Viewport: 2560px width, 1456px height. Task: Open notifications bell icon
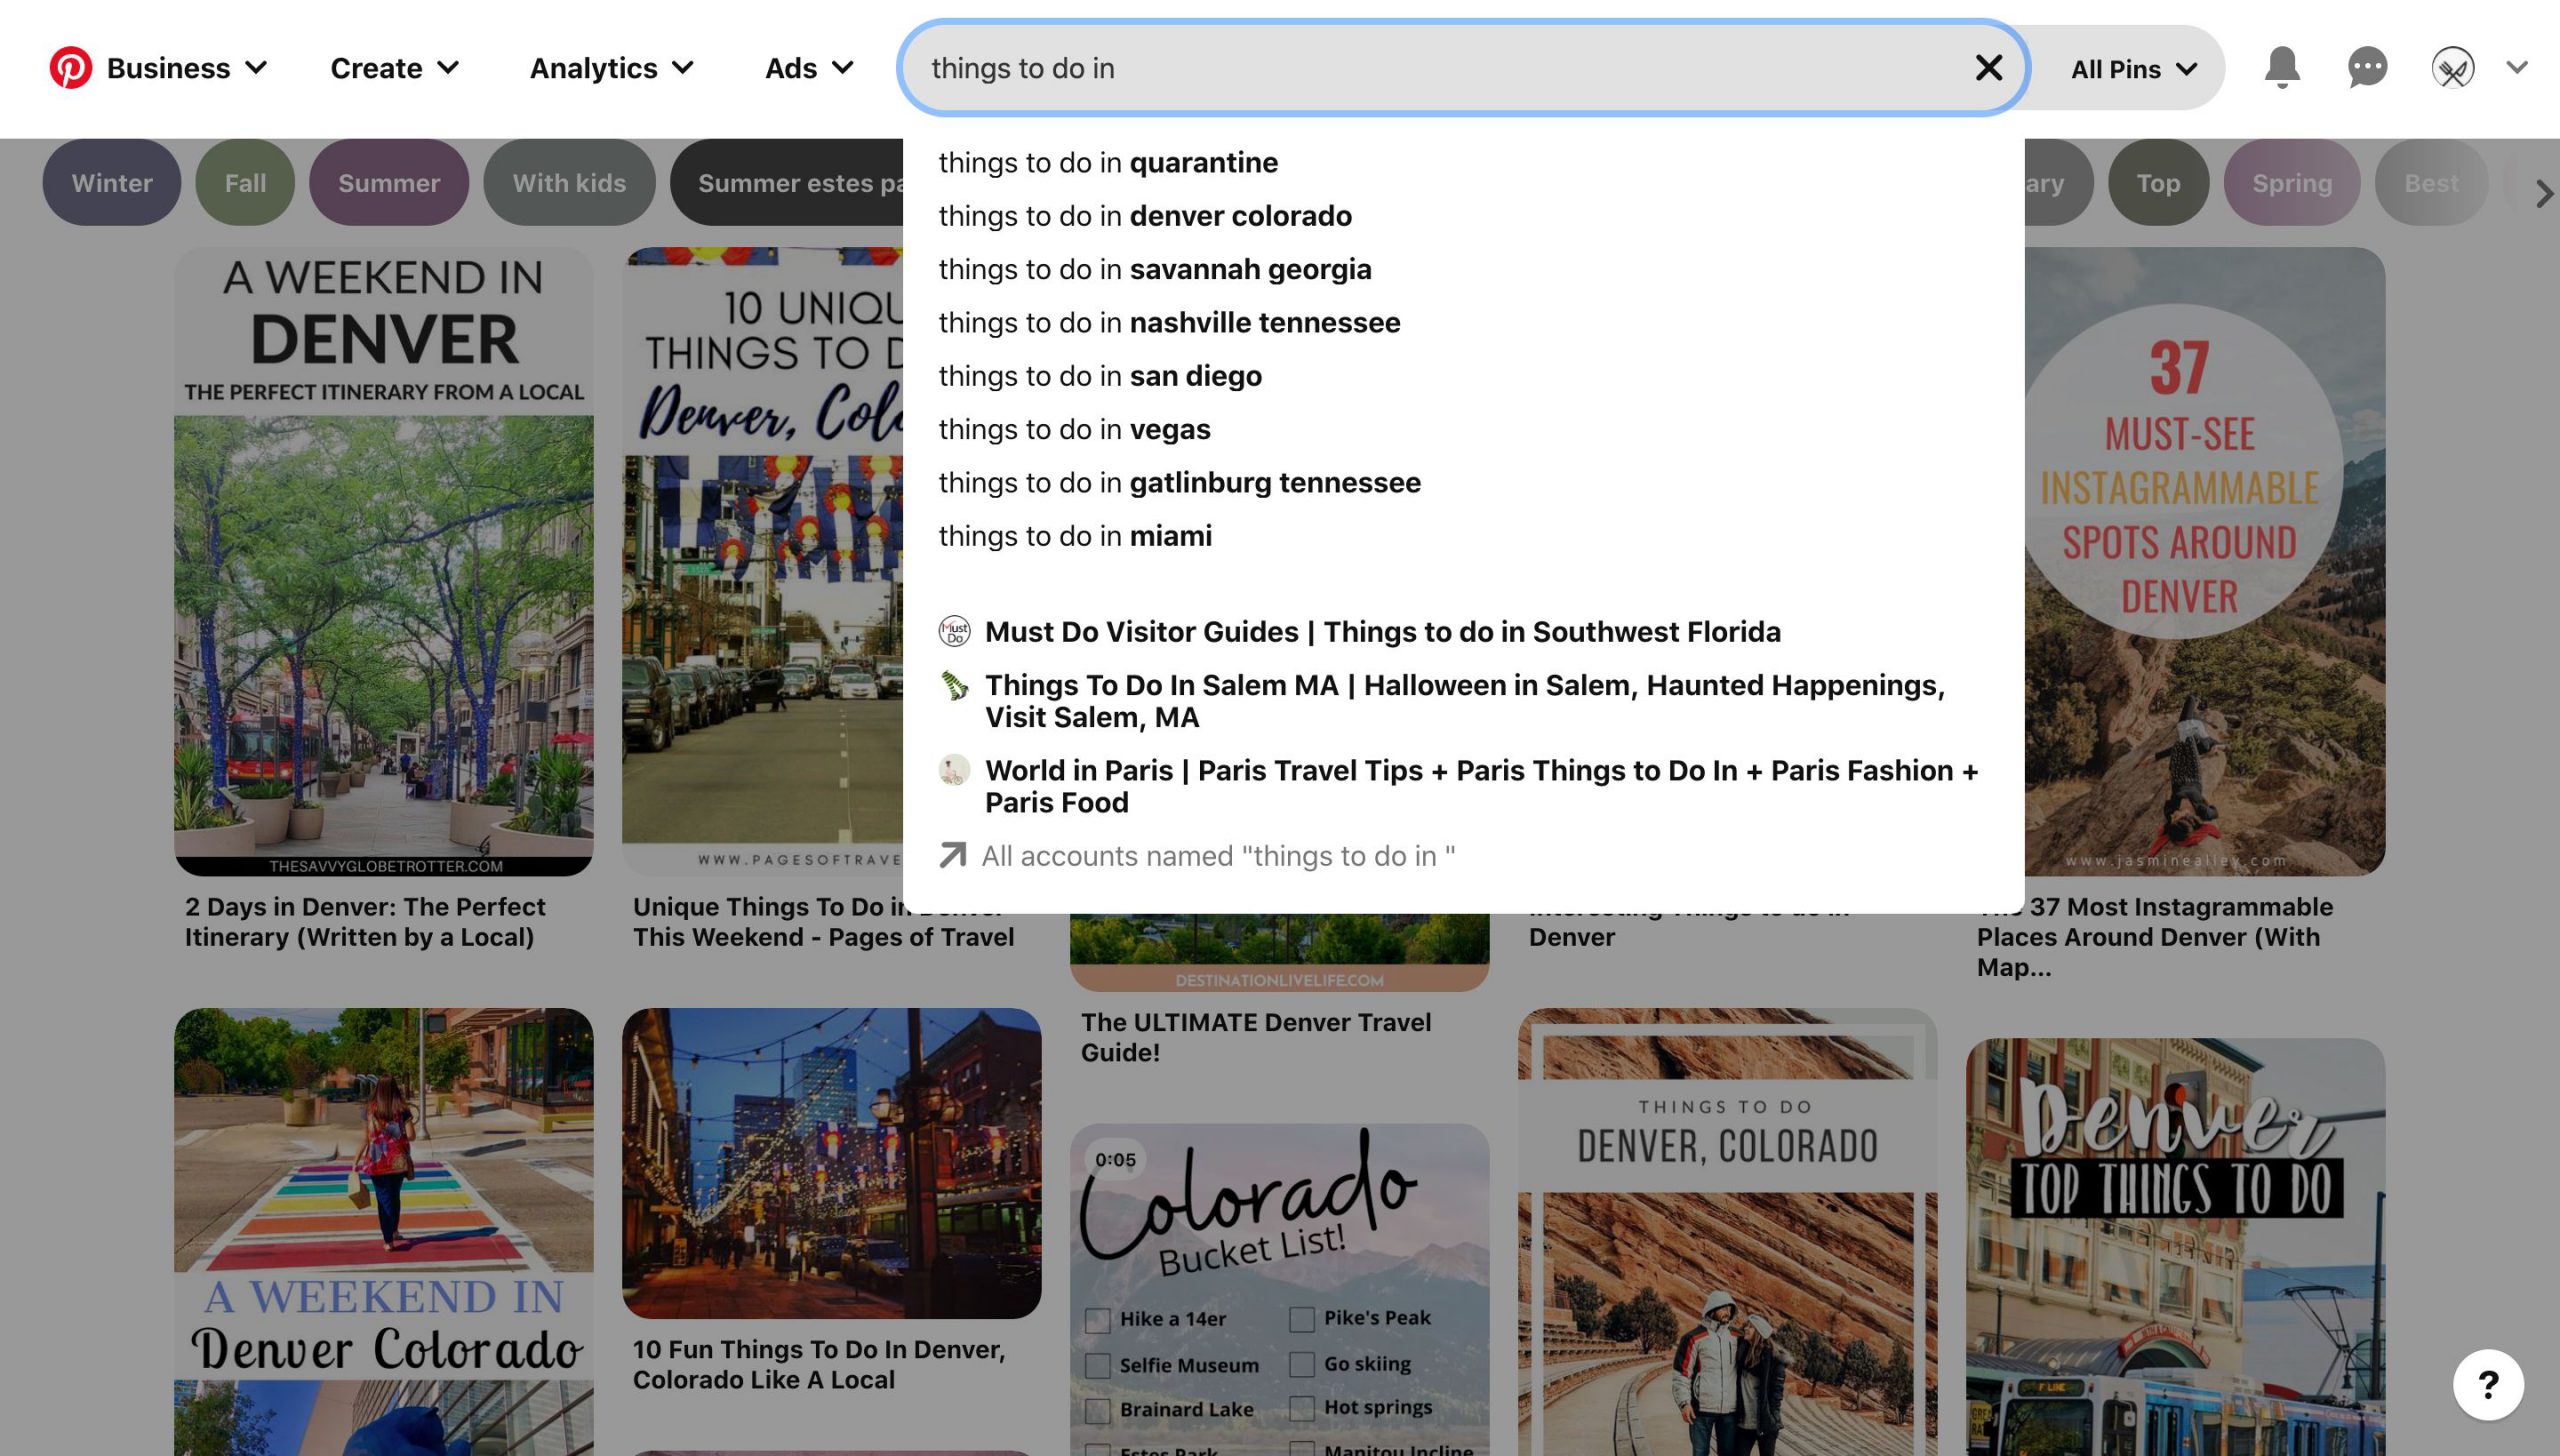(x=2281, y=68)
